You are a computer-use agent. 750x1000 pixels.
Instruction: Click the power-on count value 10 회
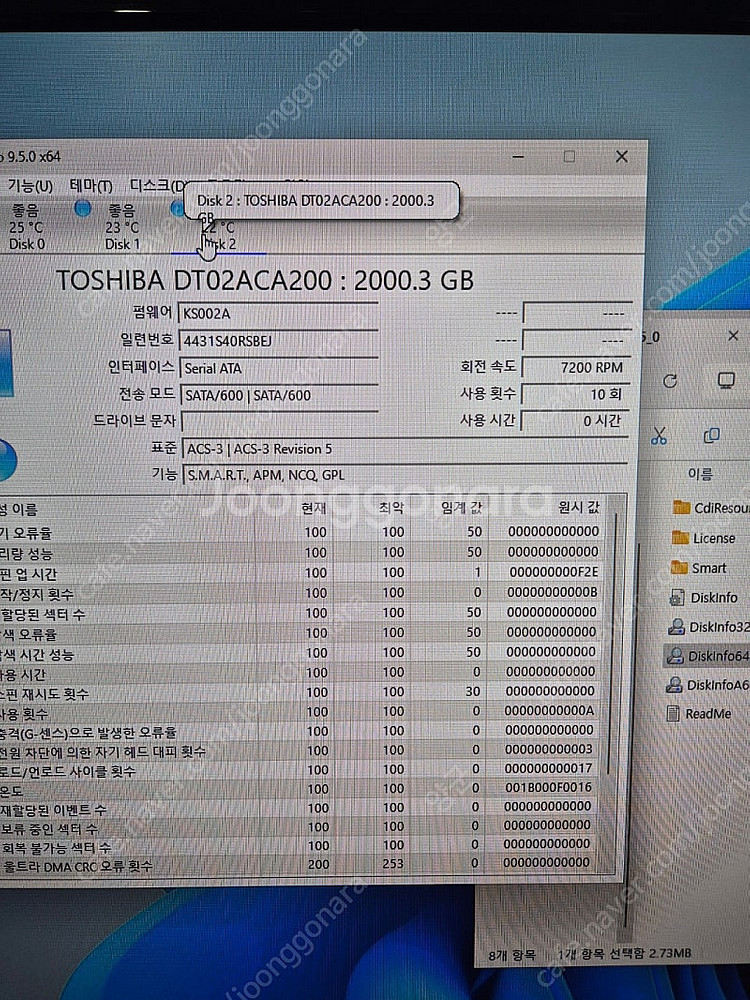pos(576,394)
